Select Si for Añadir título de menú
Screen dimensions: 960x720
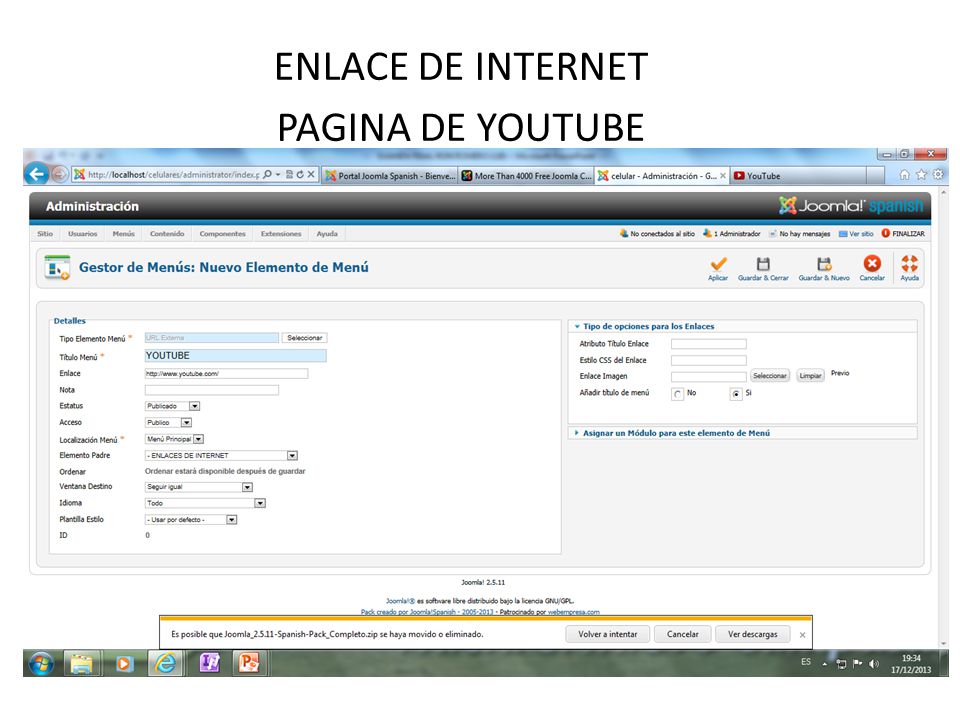coord(736,394)
